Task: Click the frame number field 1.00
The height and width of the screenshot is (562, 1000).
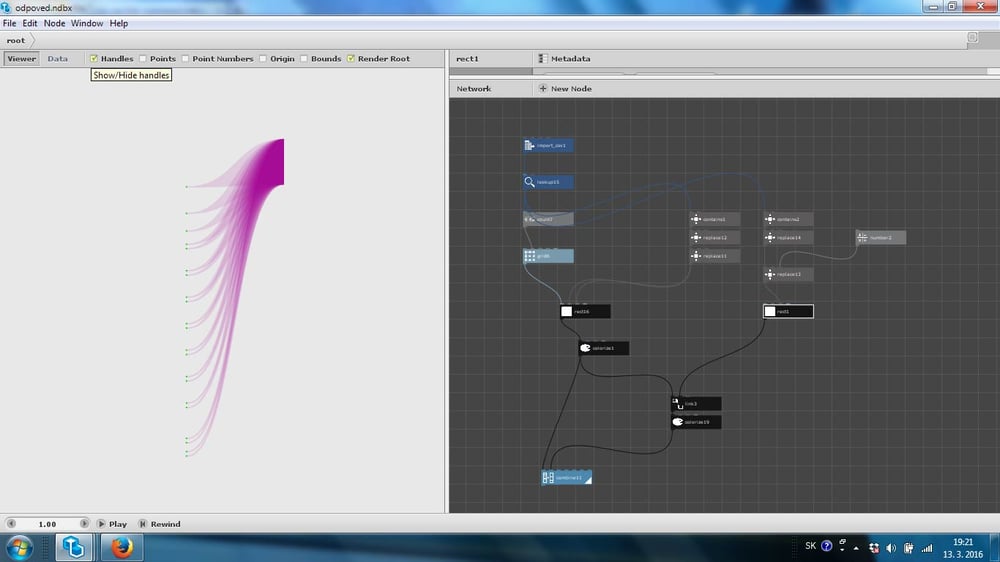Action: 47,524
